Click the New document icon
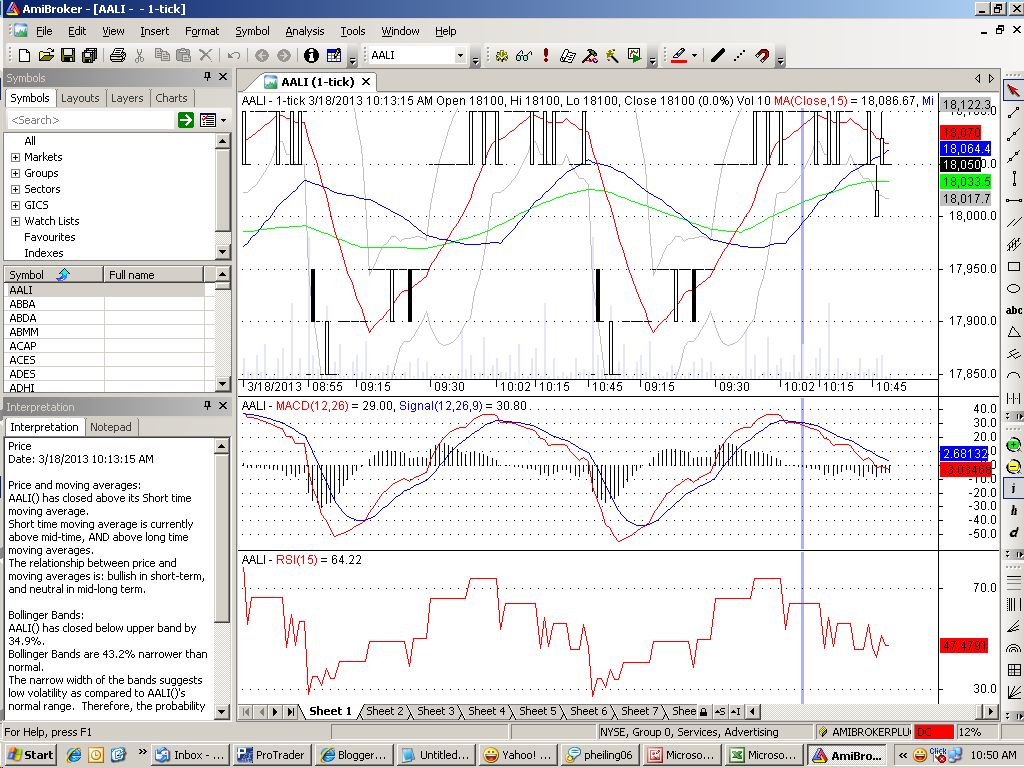1024x768 pixels. (24, 56)
